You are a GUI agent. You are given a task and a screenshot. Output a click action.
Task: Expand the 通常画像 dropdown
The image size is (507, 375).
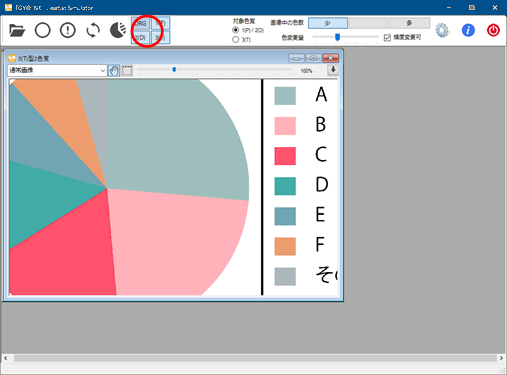click(x=57, y=70)
